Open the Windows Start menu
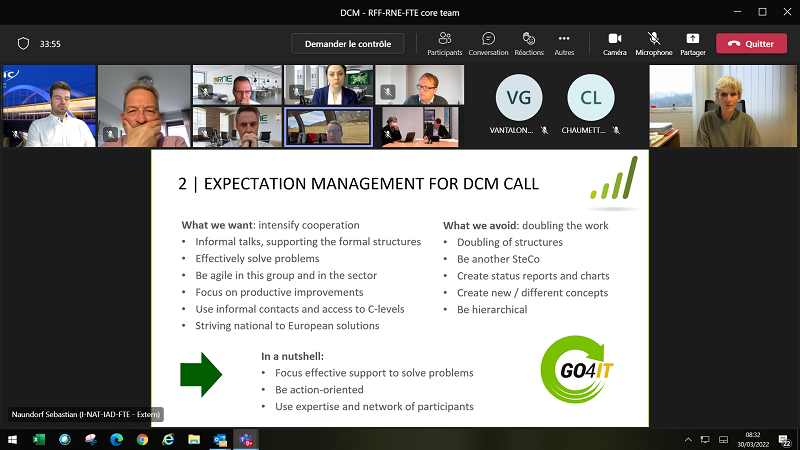This screenshot has height=450, width=800. point(13,440)
